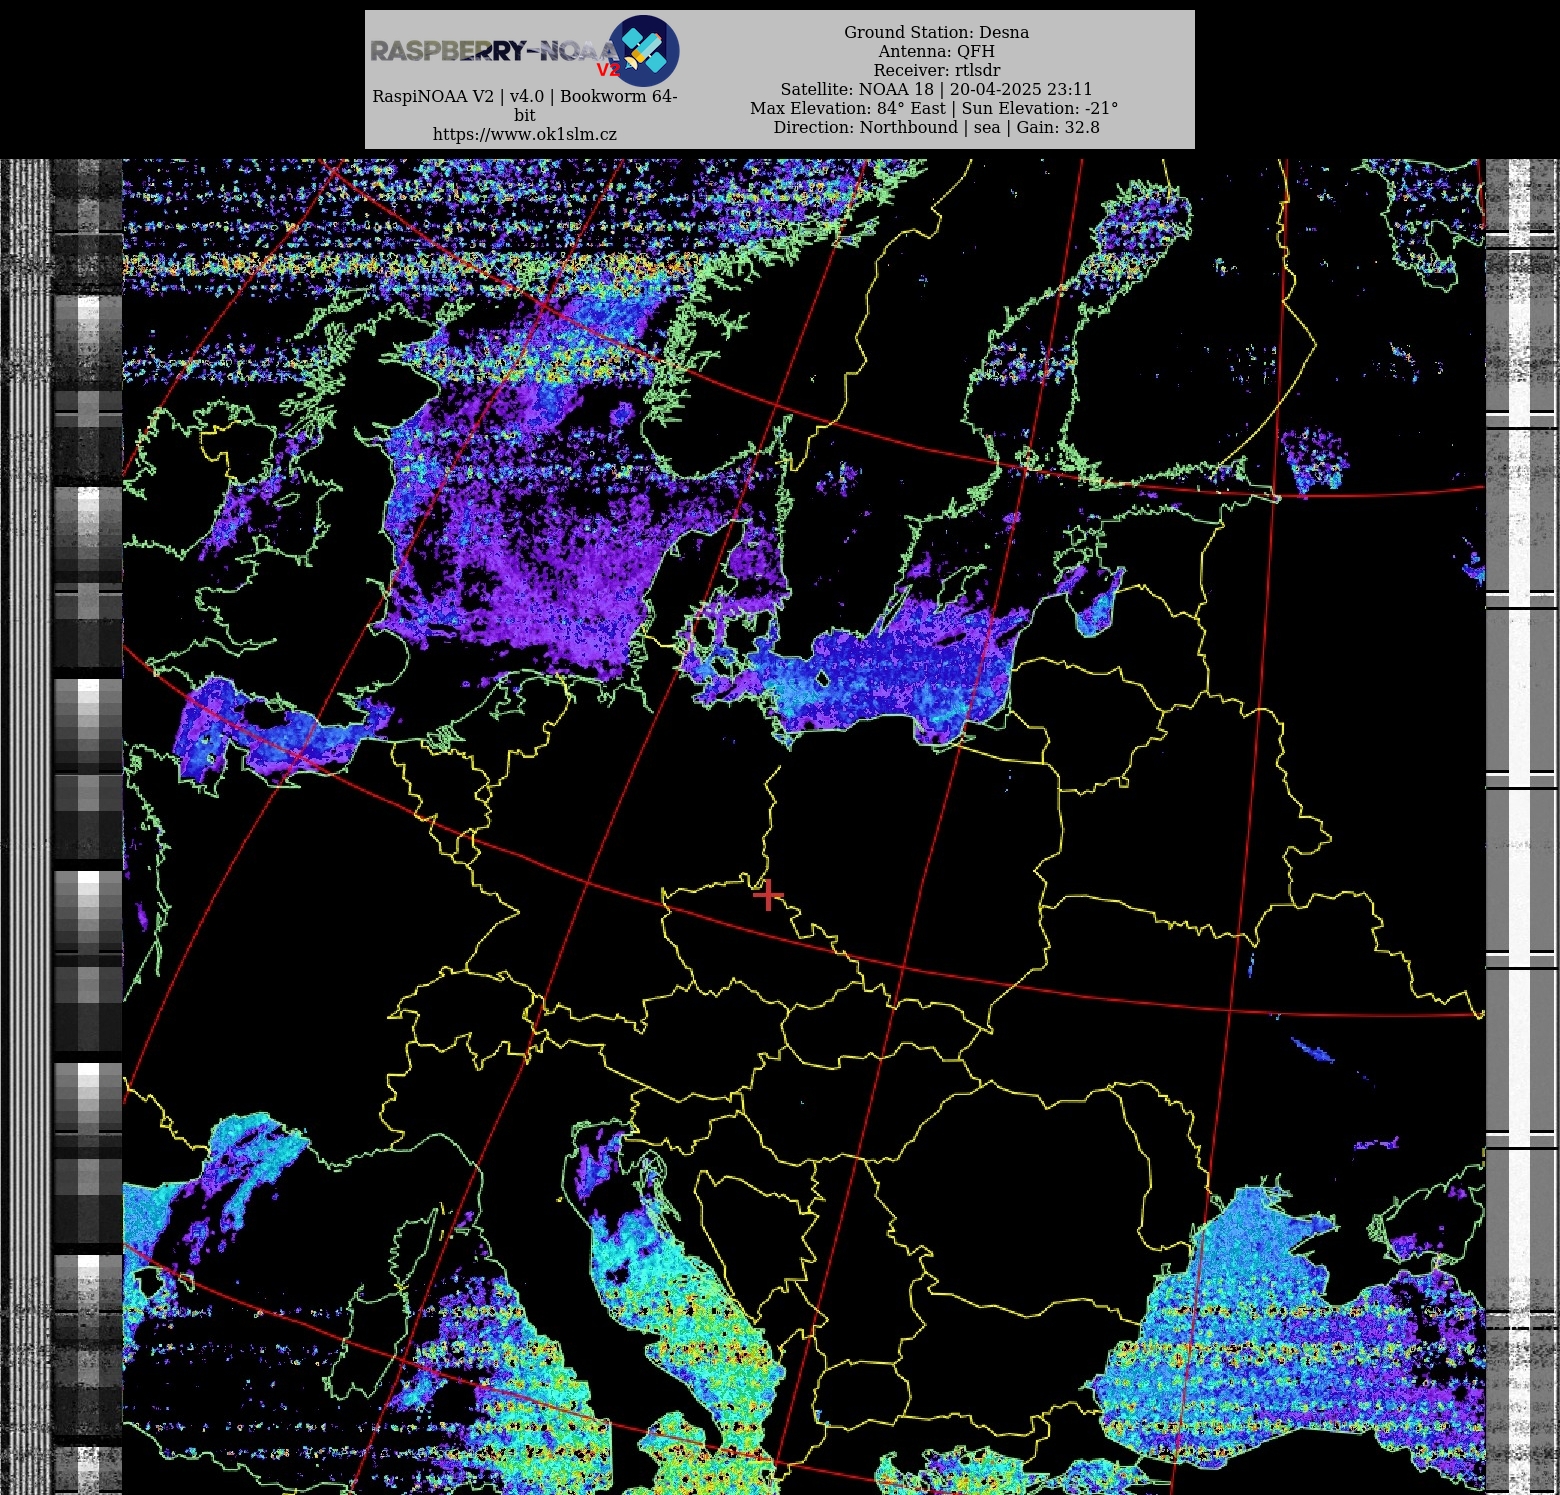Select the 'Antenna: QFH' text
The height and width of the screenshot is (1495, 1560).
click(936, 51)
